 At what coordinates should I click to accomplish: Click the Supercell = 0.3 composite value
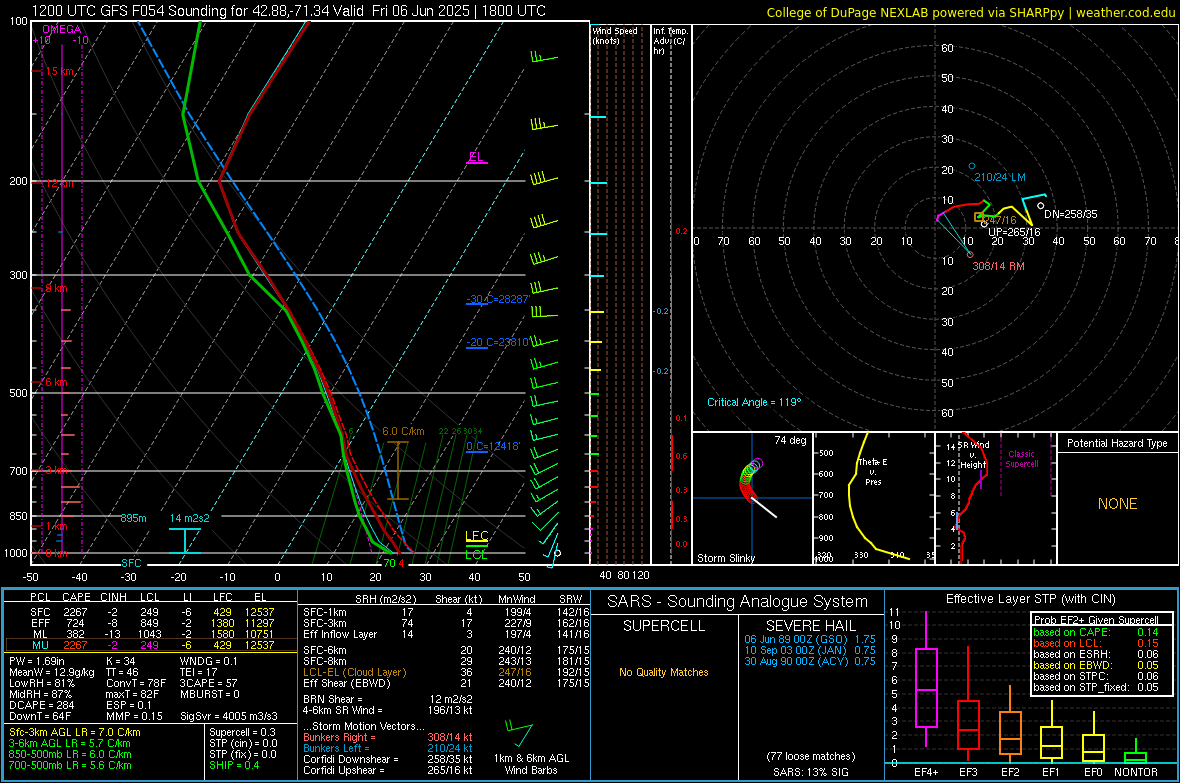242,732
